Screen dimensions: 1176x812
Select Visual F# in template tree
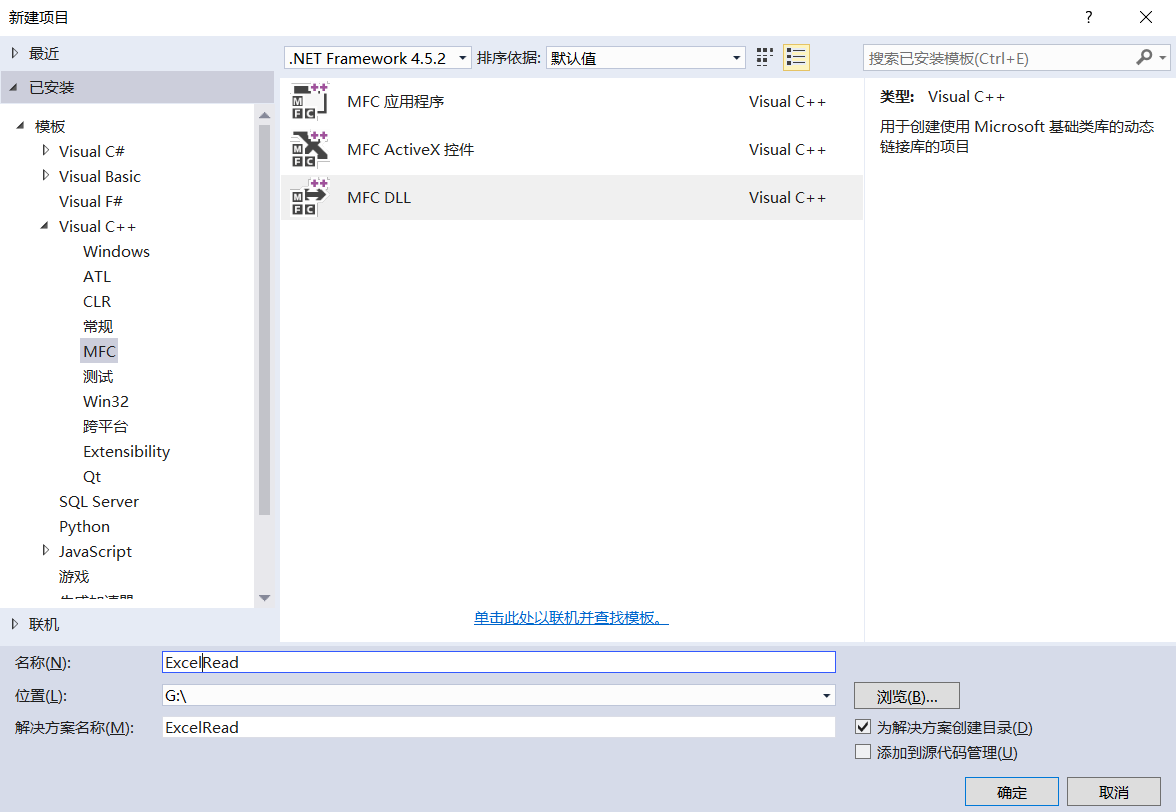coord(91,201)
